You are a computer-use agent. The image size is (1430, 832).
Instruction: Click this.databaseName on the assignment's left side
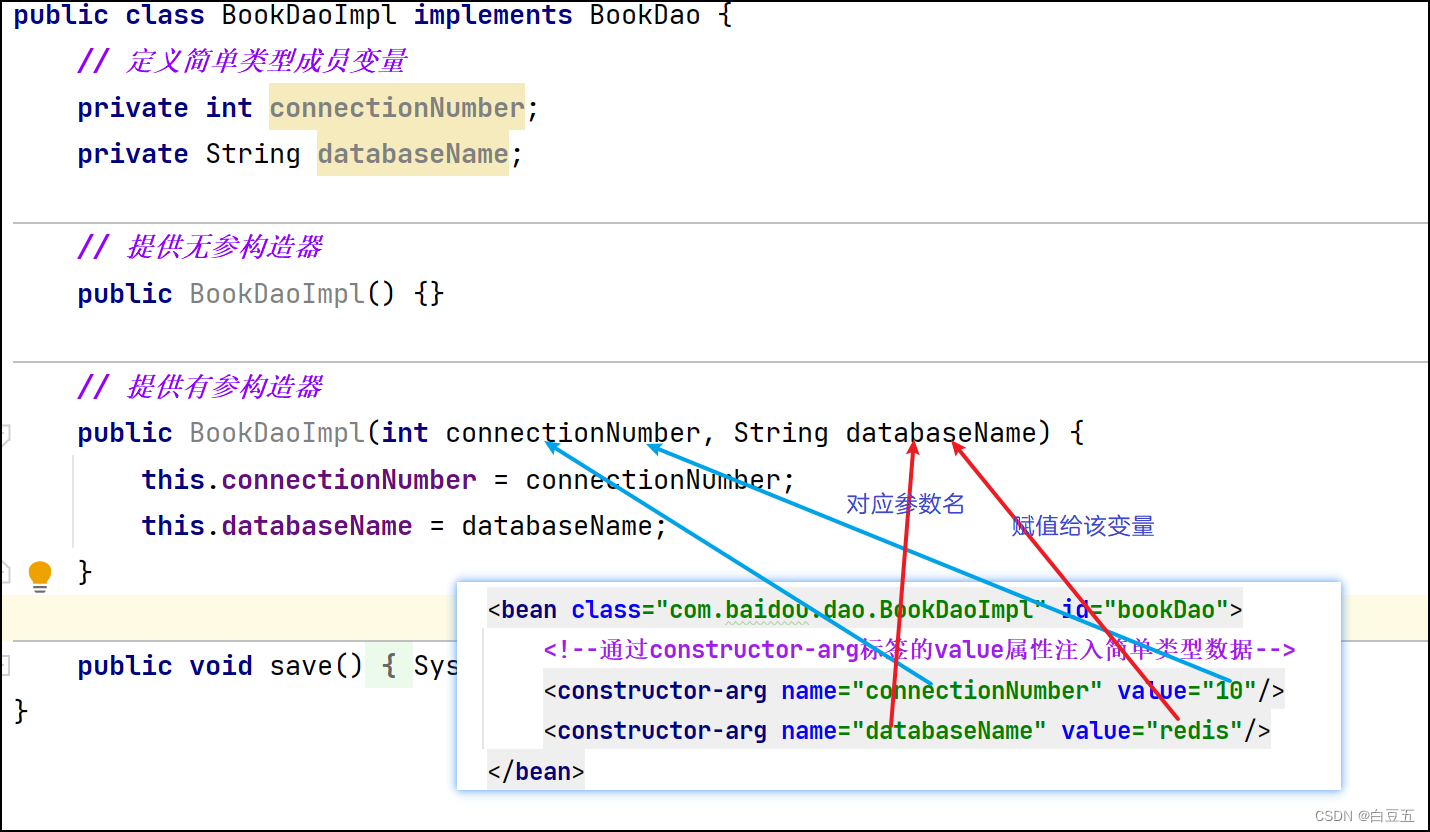(x=277, y=526)
